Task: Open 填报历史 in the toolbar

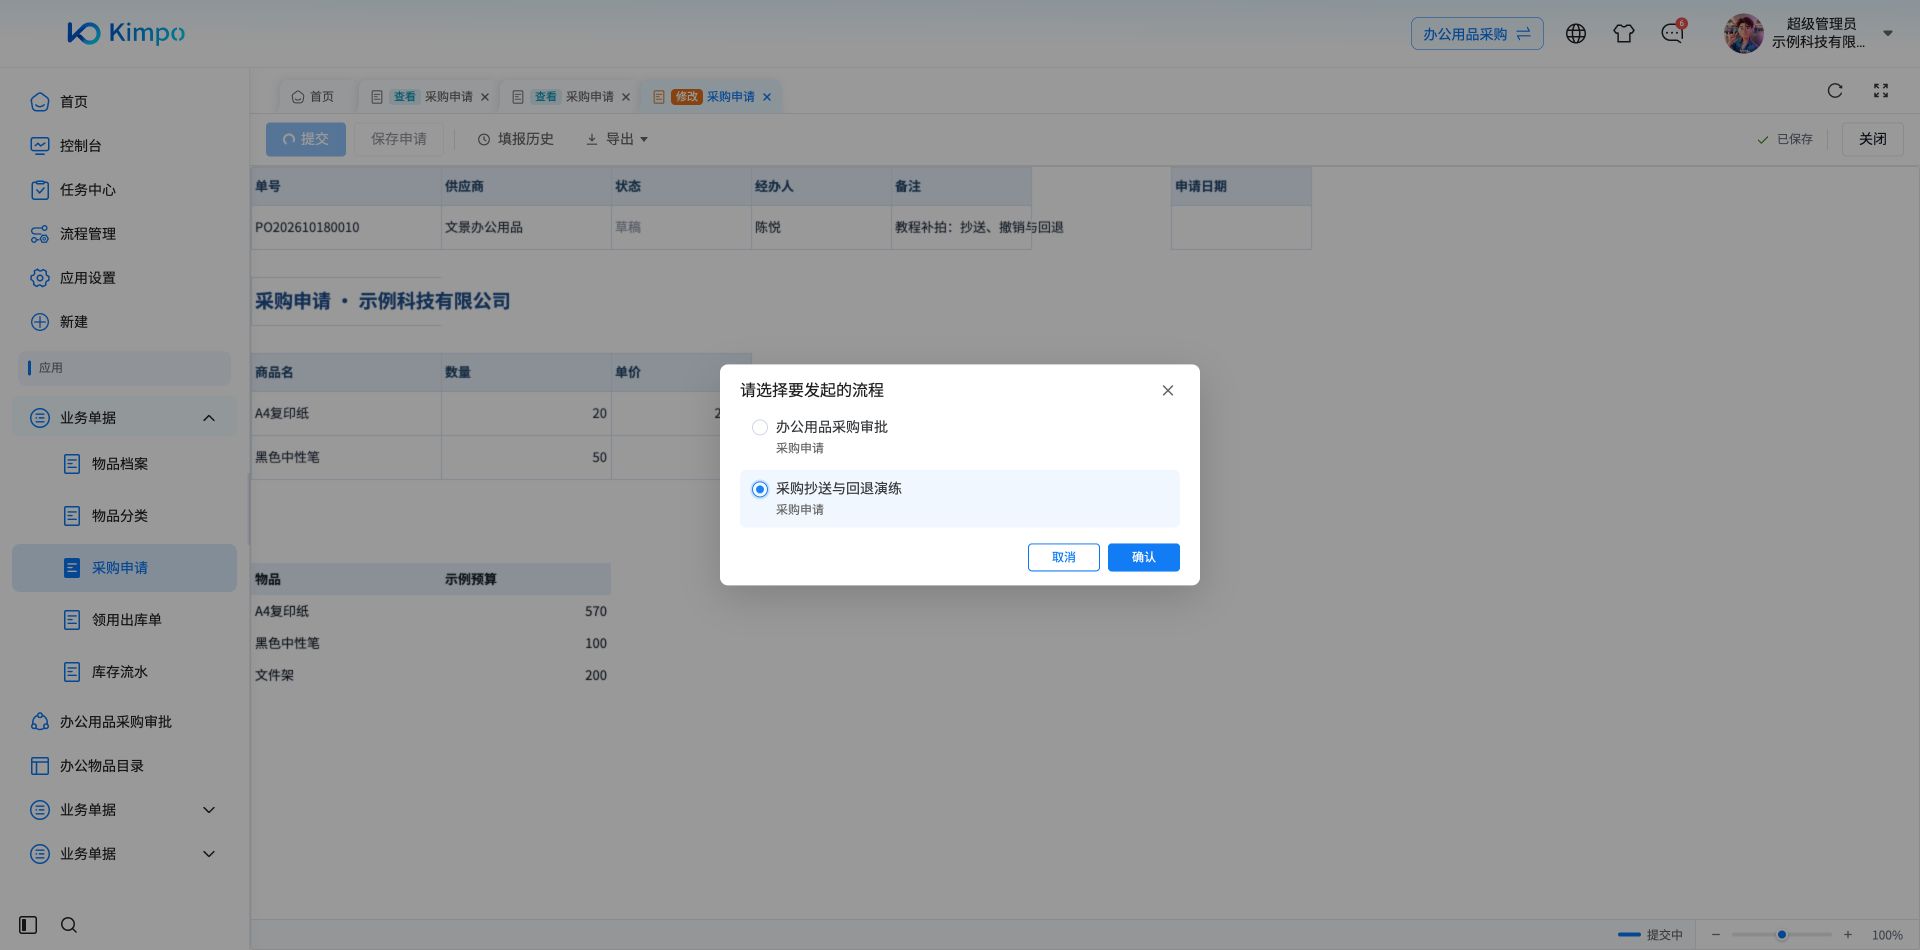Action: point(515,139)
